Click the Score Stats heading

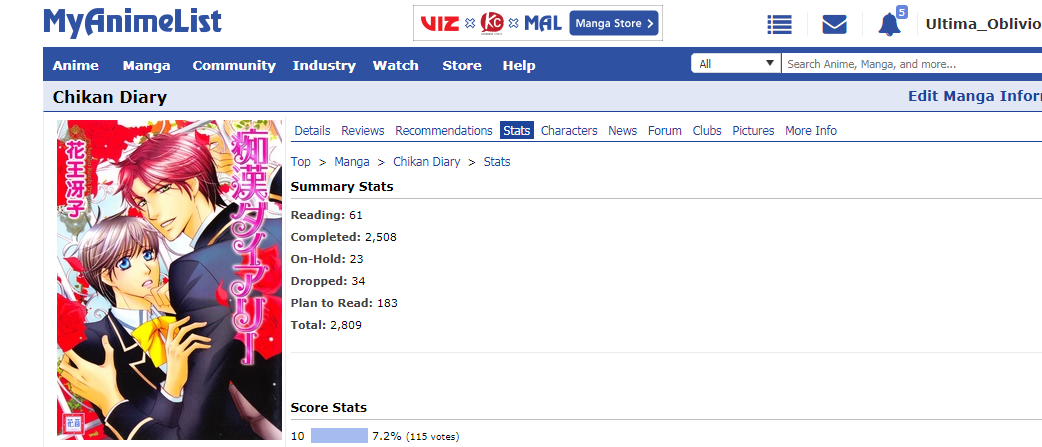tap(329, 407)
